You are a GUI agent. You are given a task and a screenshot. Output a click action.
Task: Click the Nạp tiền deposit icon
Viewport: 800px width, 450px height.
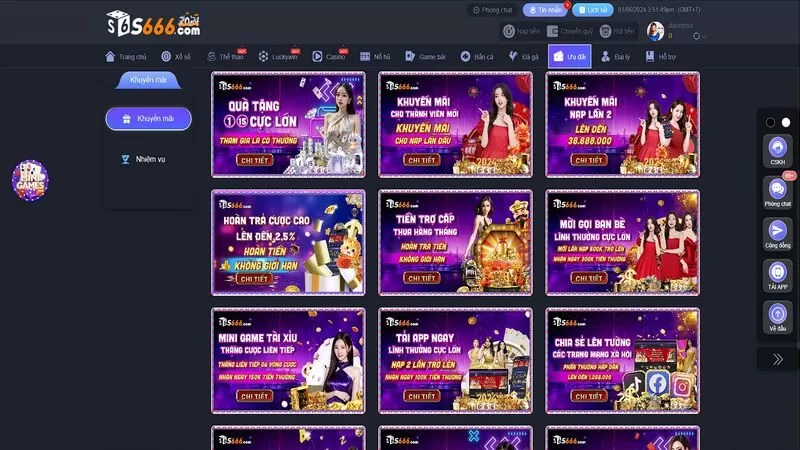point(509,32)
